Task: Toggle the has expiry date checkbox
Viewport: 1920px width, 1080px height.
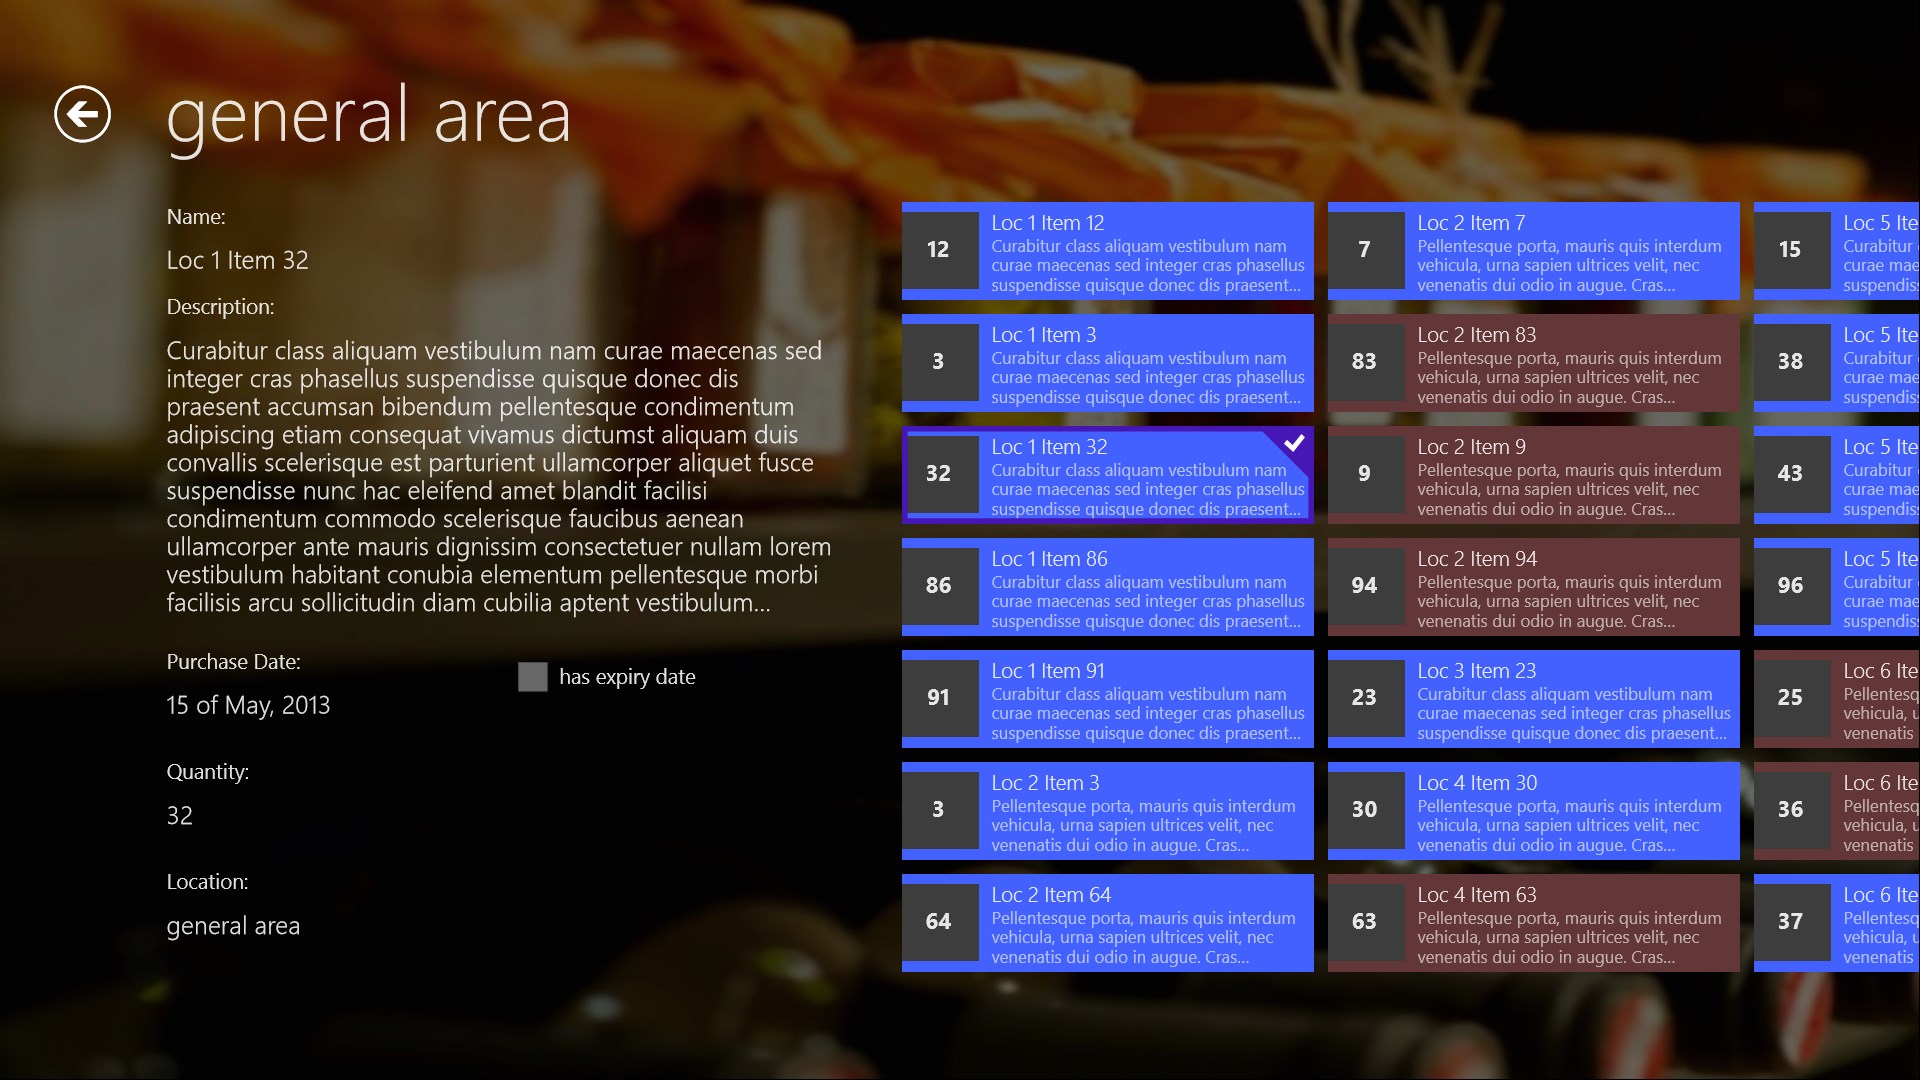Action: (x=533, y=677)
